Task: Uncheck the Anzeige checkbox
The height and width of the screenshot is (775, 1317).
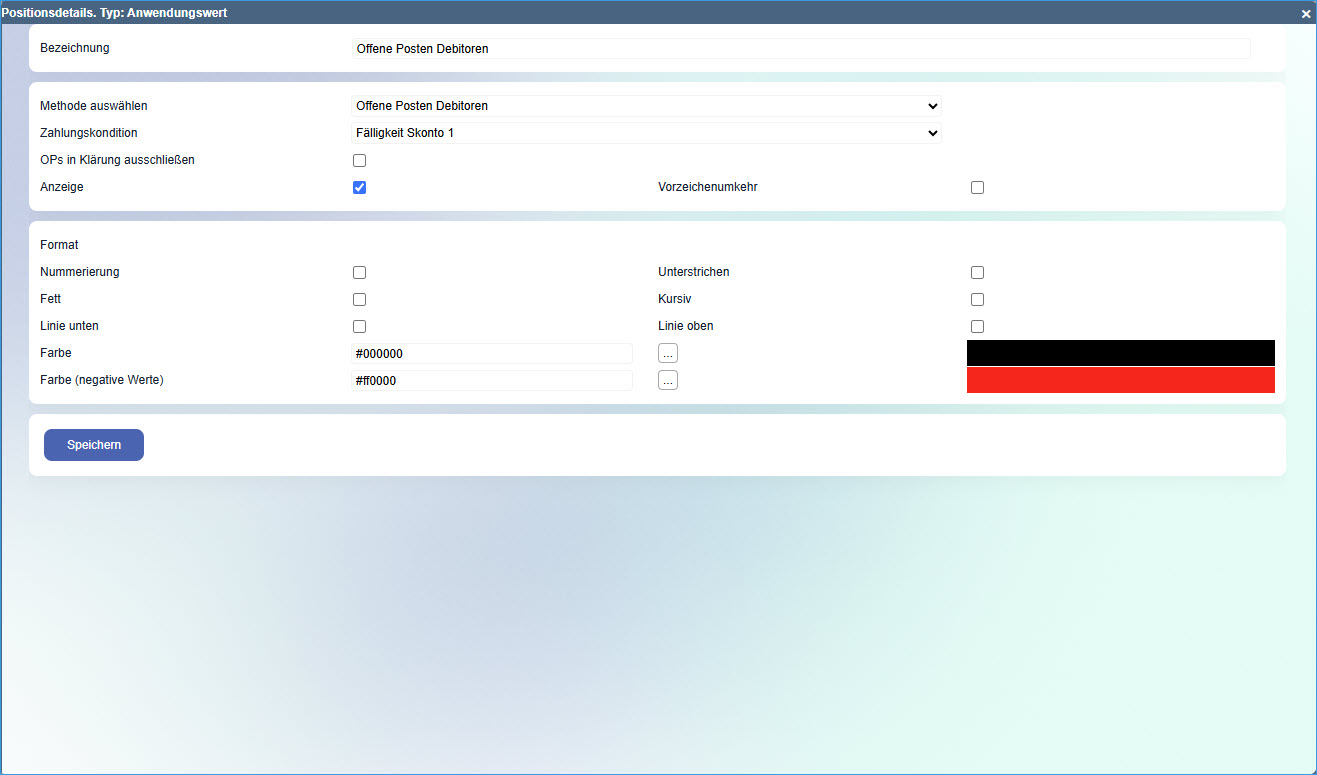Action: point(360,188)
